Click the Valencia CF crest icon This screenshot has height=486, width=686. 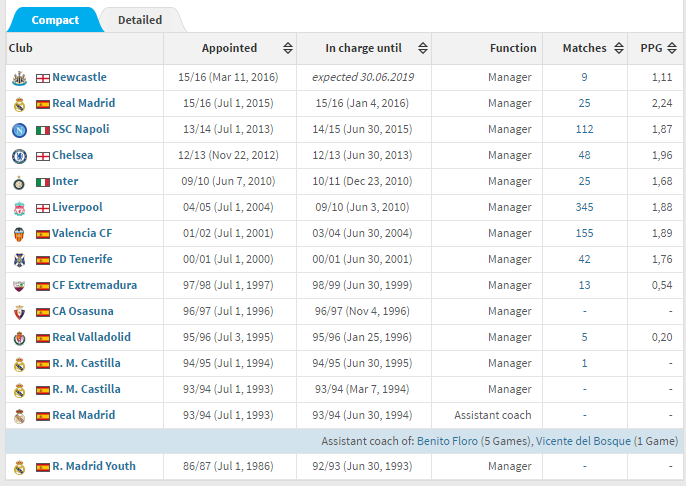[x=19, y=234]
